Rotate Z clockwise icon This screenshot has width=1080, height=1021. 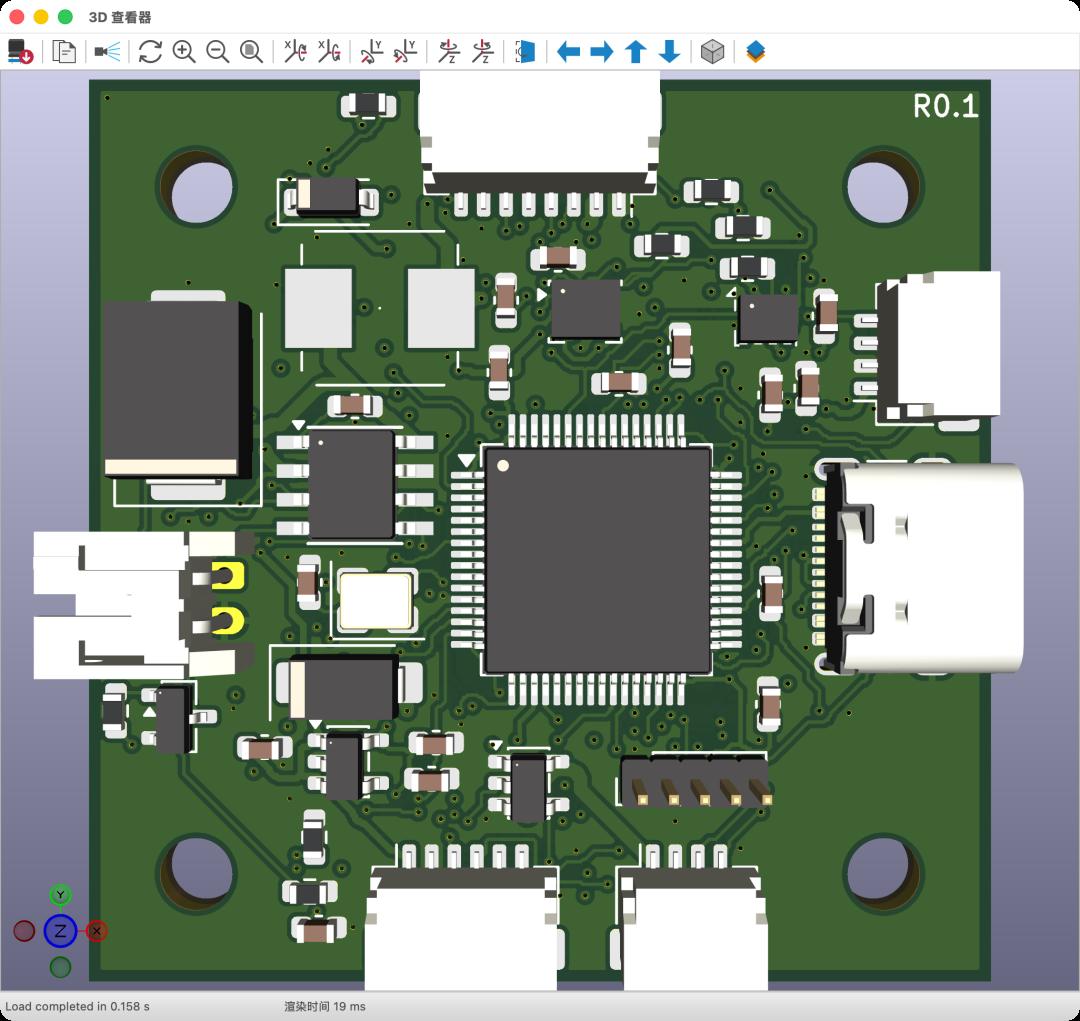pos(449,52)
